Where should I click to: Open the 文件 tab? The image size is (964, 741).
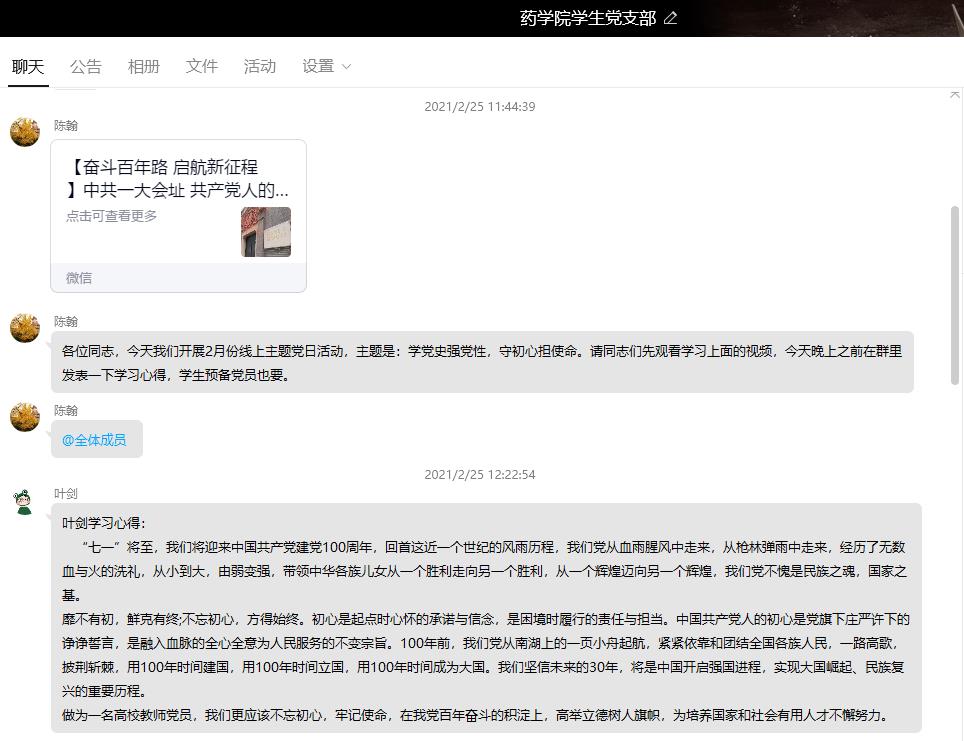click(201, 66)
